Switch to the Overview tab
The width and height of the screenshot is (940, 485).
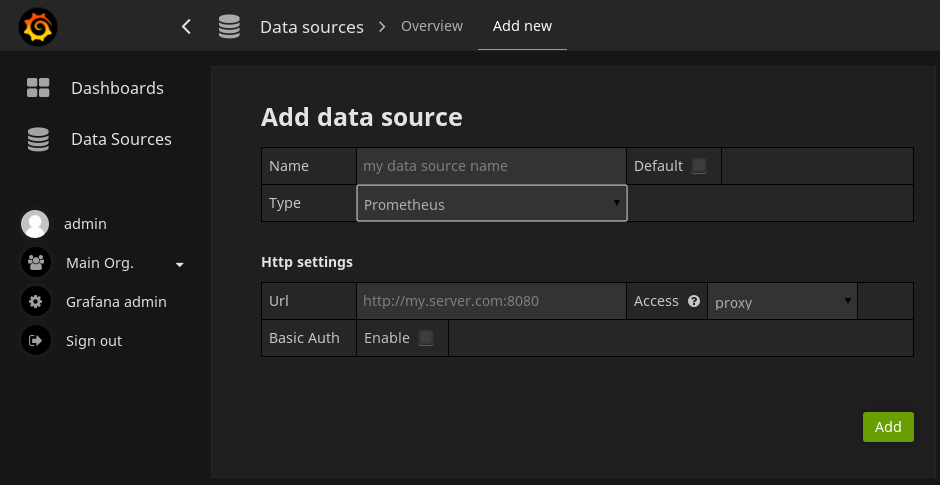pos(432,26)
